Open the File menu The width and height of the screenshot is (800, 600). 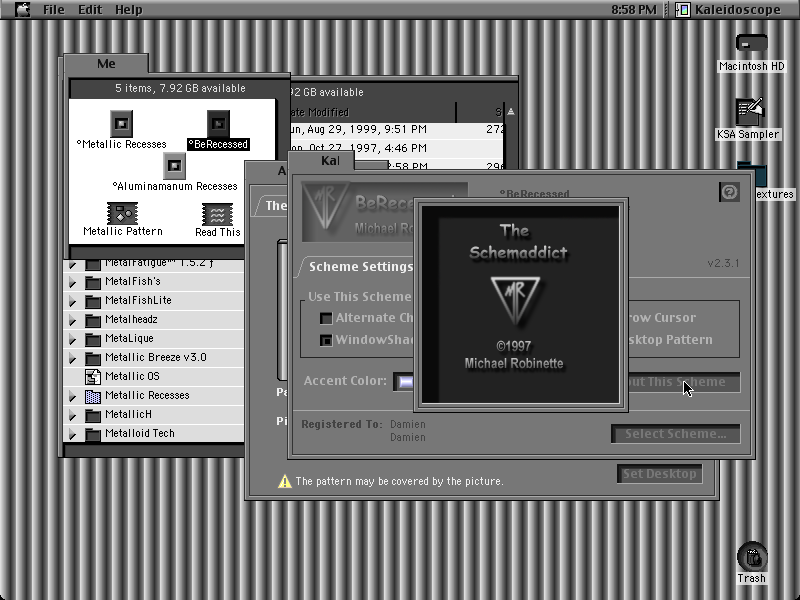click(x=54, y=10)
